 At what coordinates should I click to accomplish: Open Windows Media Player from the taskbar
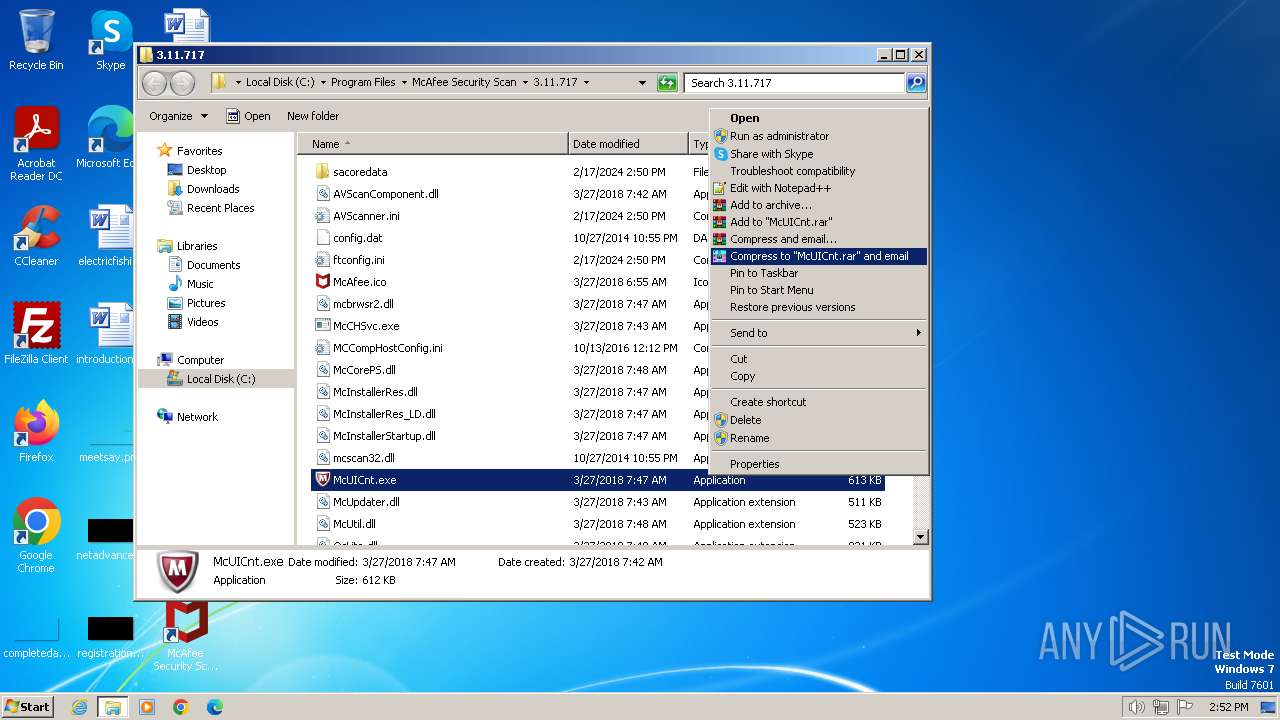[x=147, y=707]
